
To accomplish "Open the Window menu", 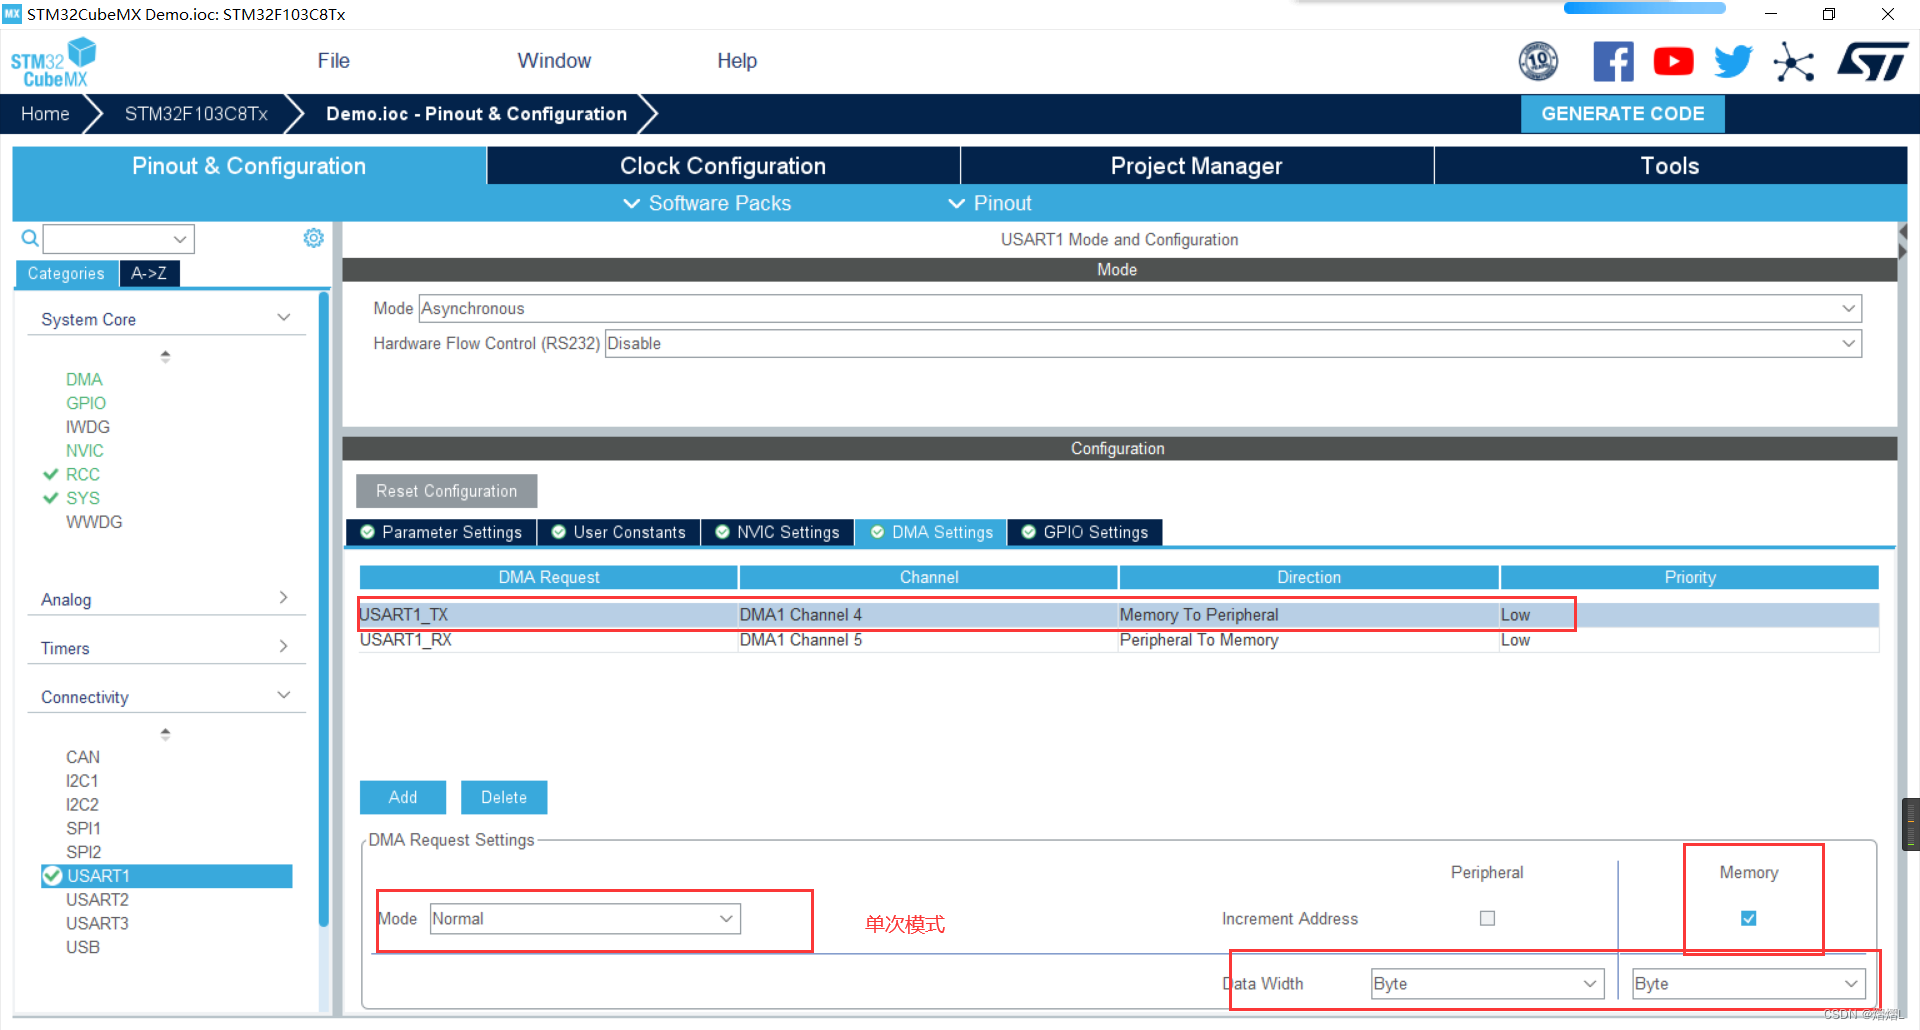I will (554, 61).
